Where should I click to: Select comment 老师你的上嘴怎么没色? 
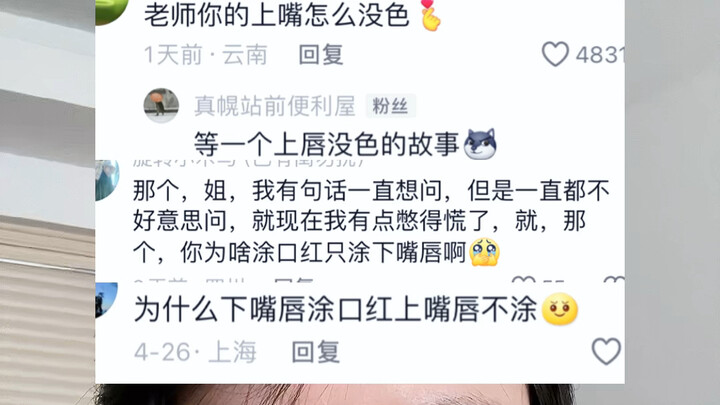[277, 15]
